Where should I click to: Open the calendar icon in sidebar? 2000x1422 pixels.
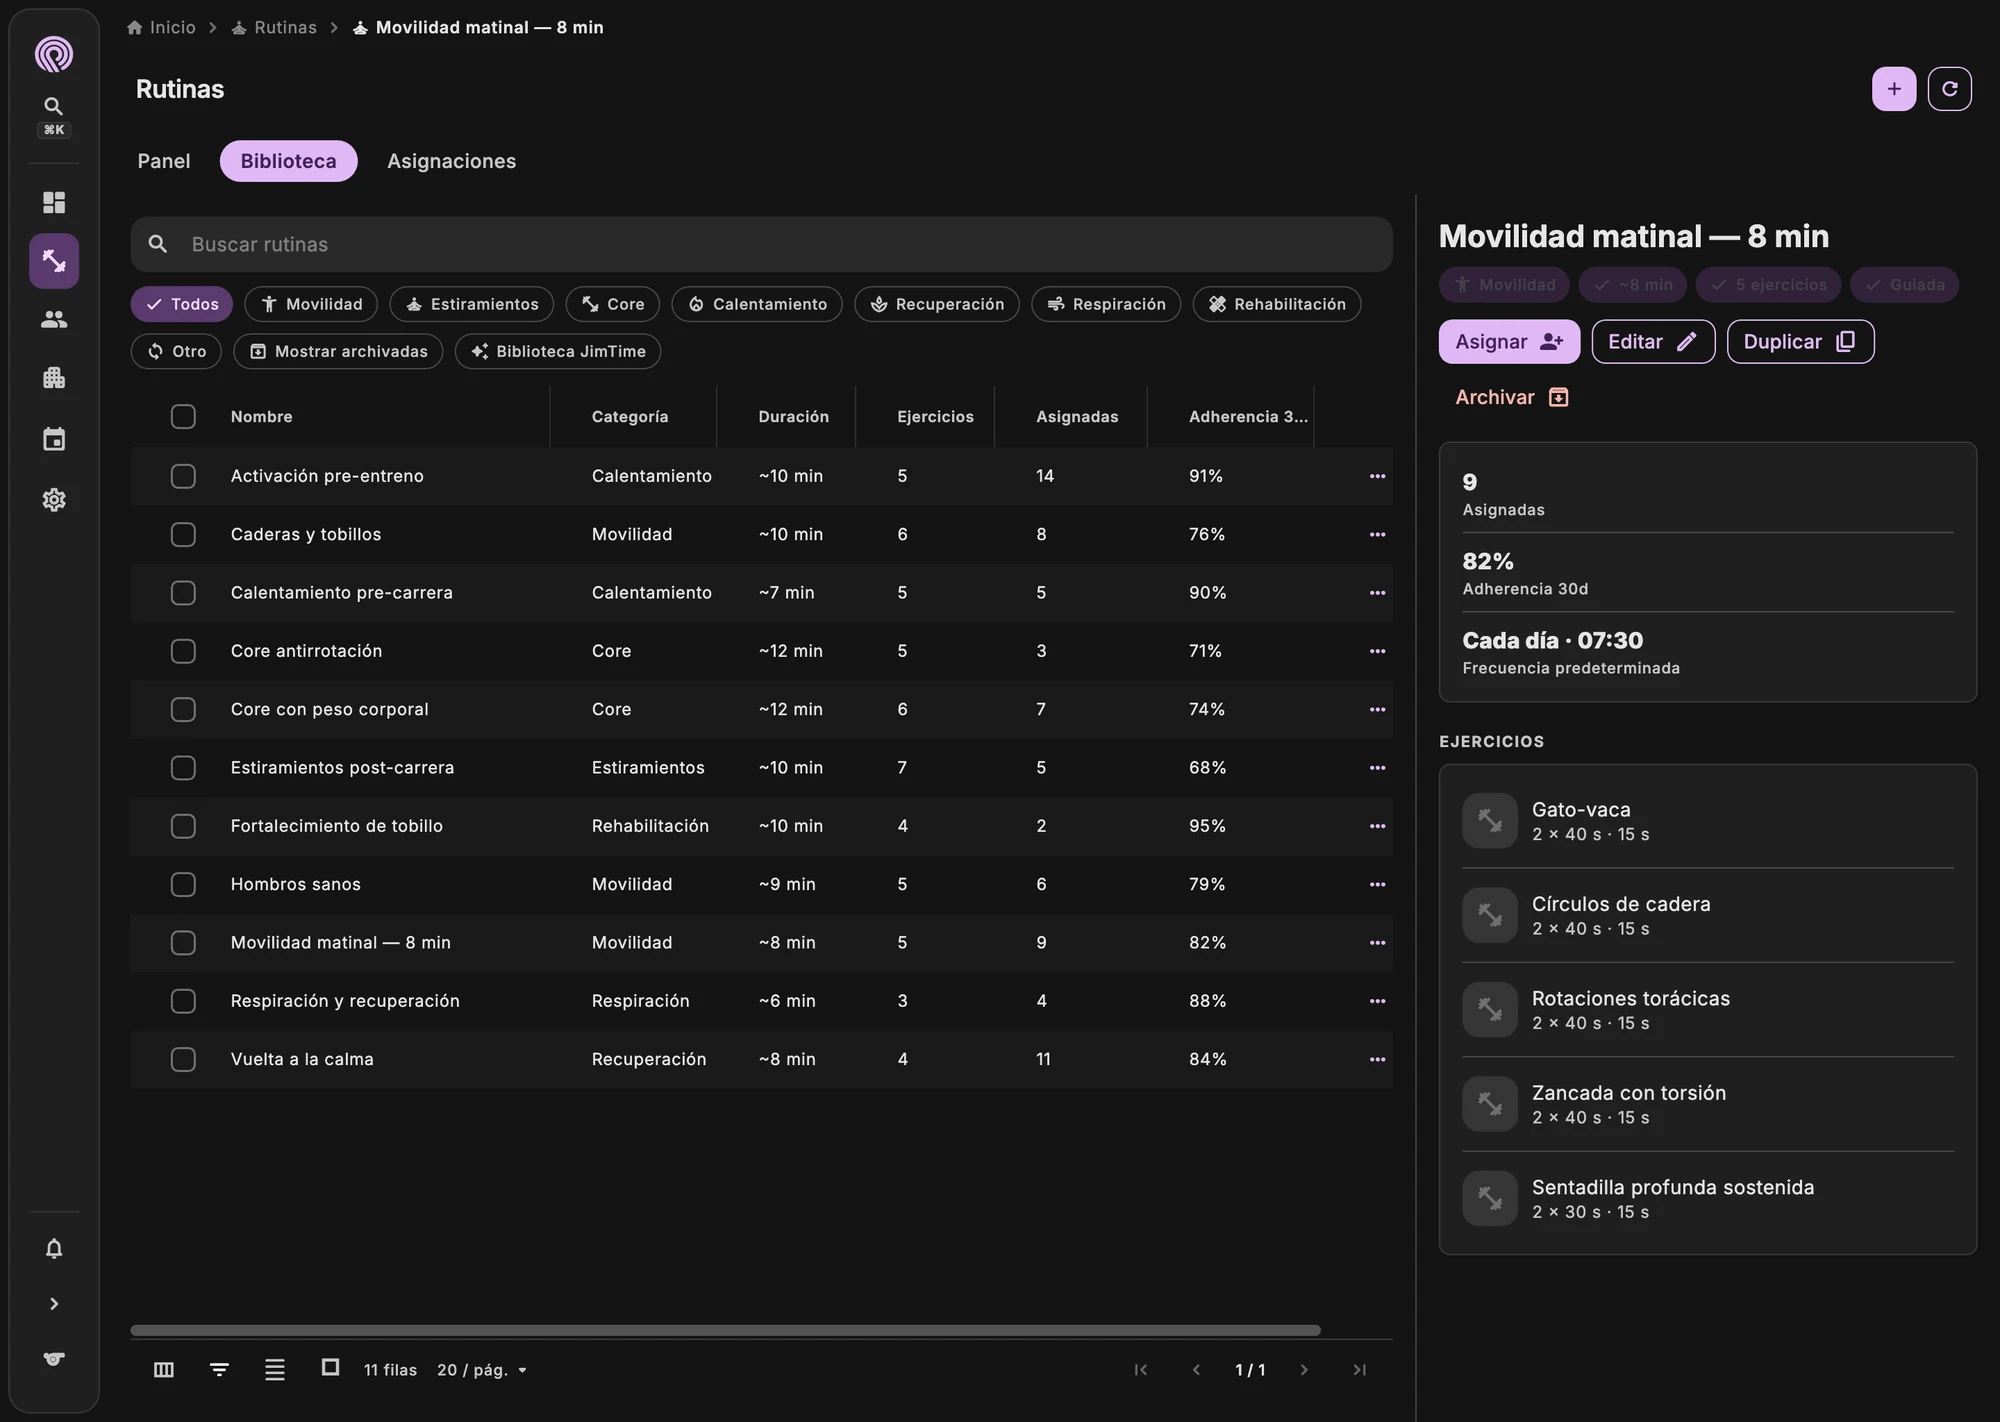pyautogui.click(x=54, y=439)
